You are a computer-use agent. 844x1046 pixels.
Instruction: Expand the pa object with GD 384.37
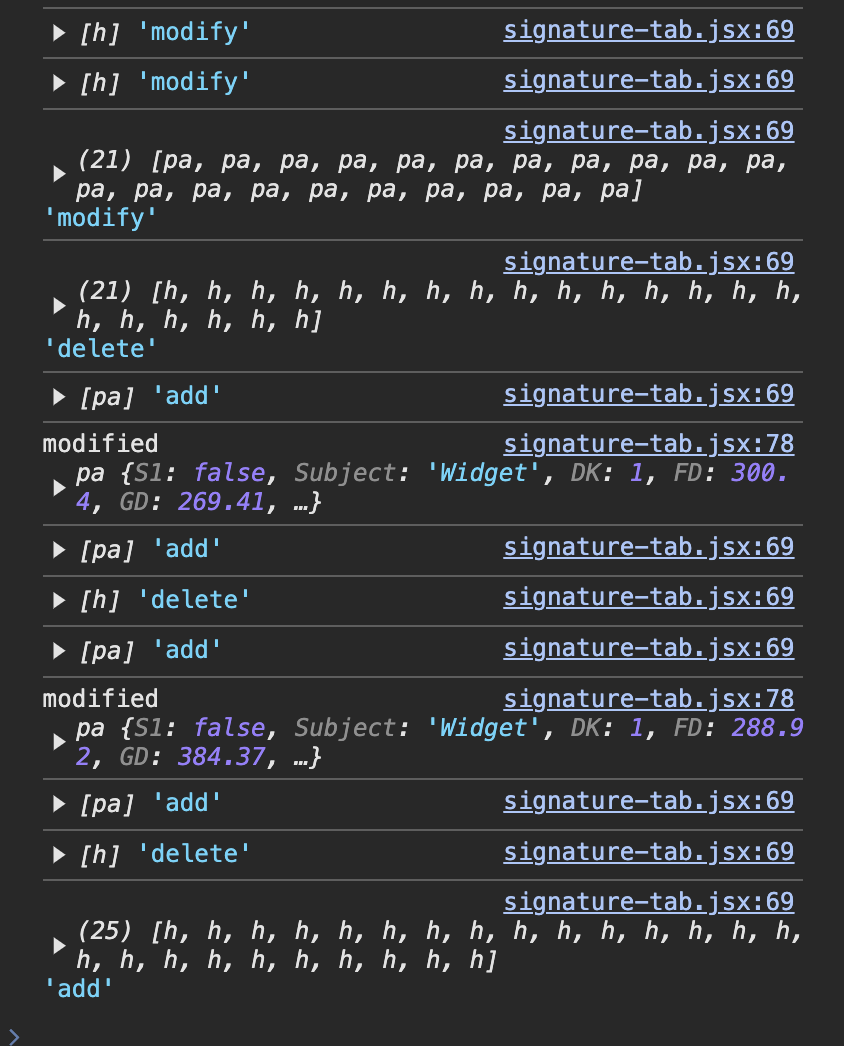(x=59, y=742)
